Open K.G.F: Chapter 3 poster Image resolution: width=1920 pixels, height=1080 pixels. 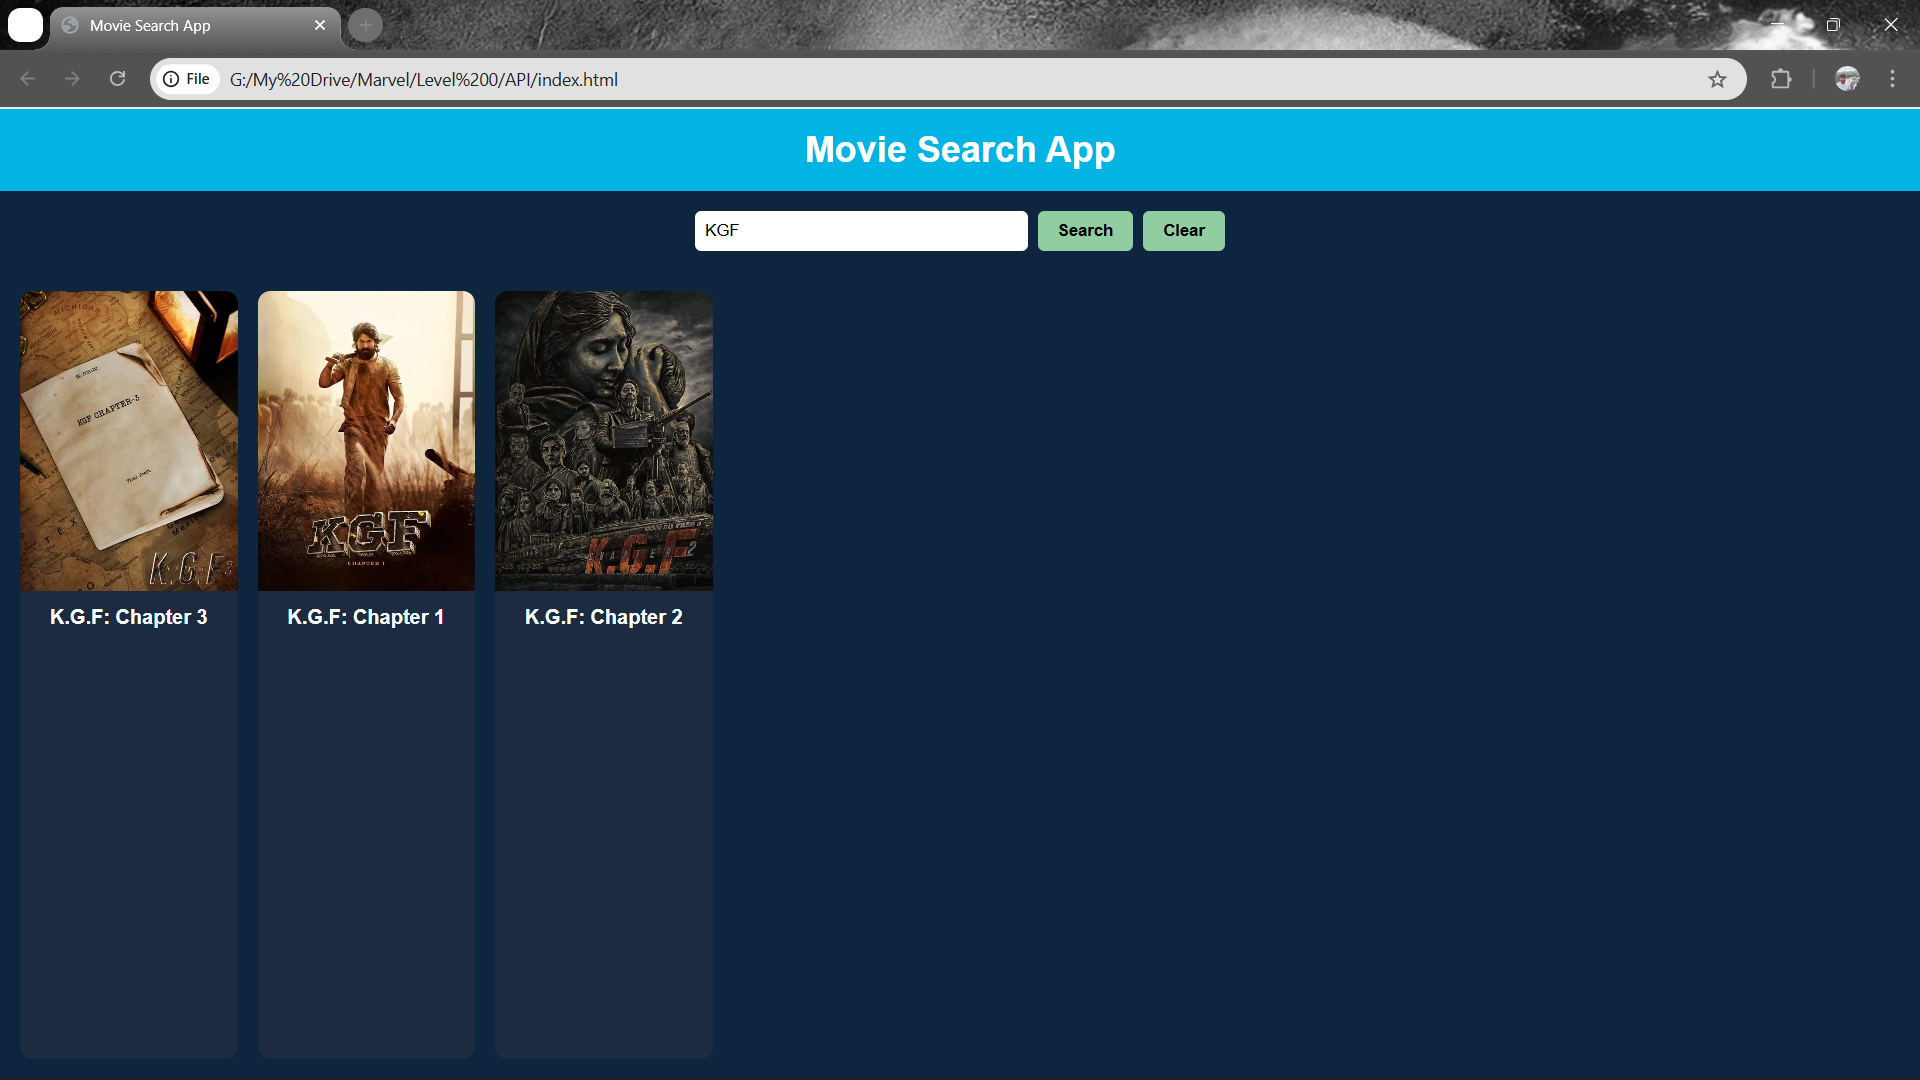click(x=129, y=441)
